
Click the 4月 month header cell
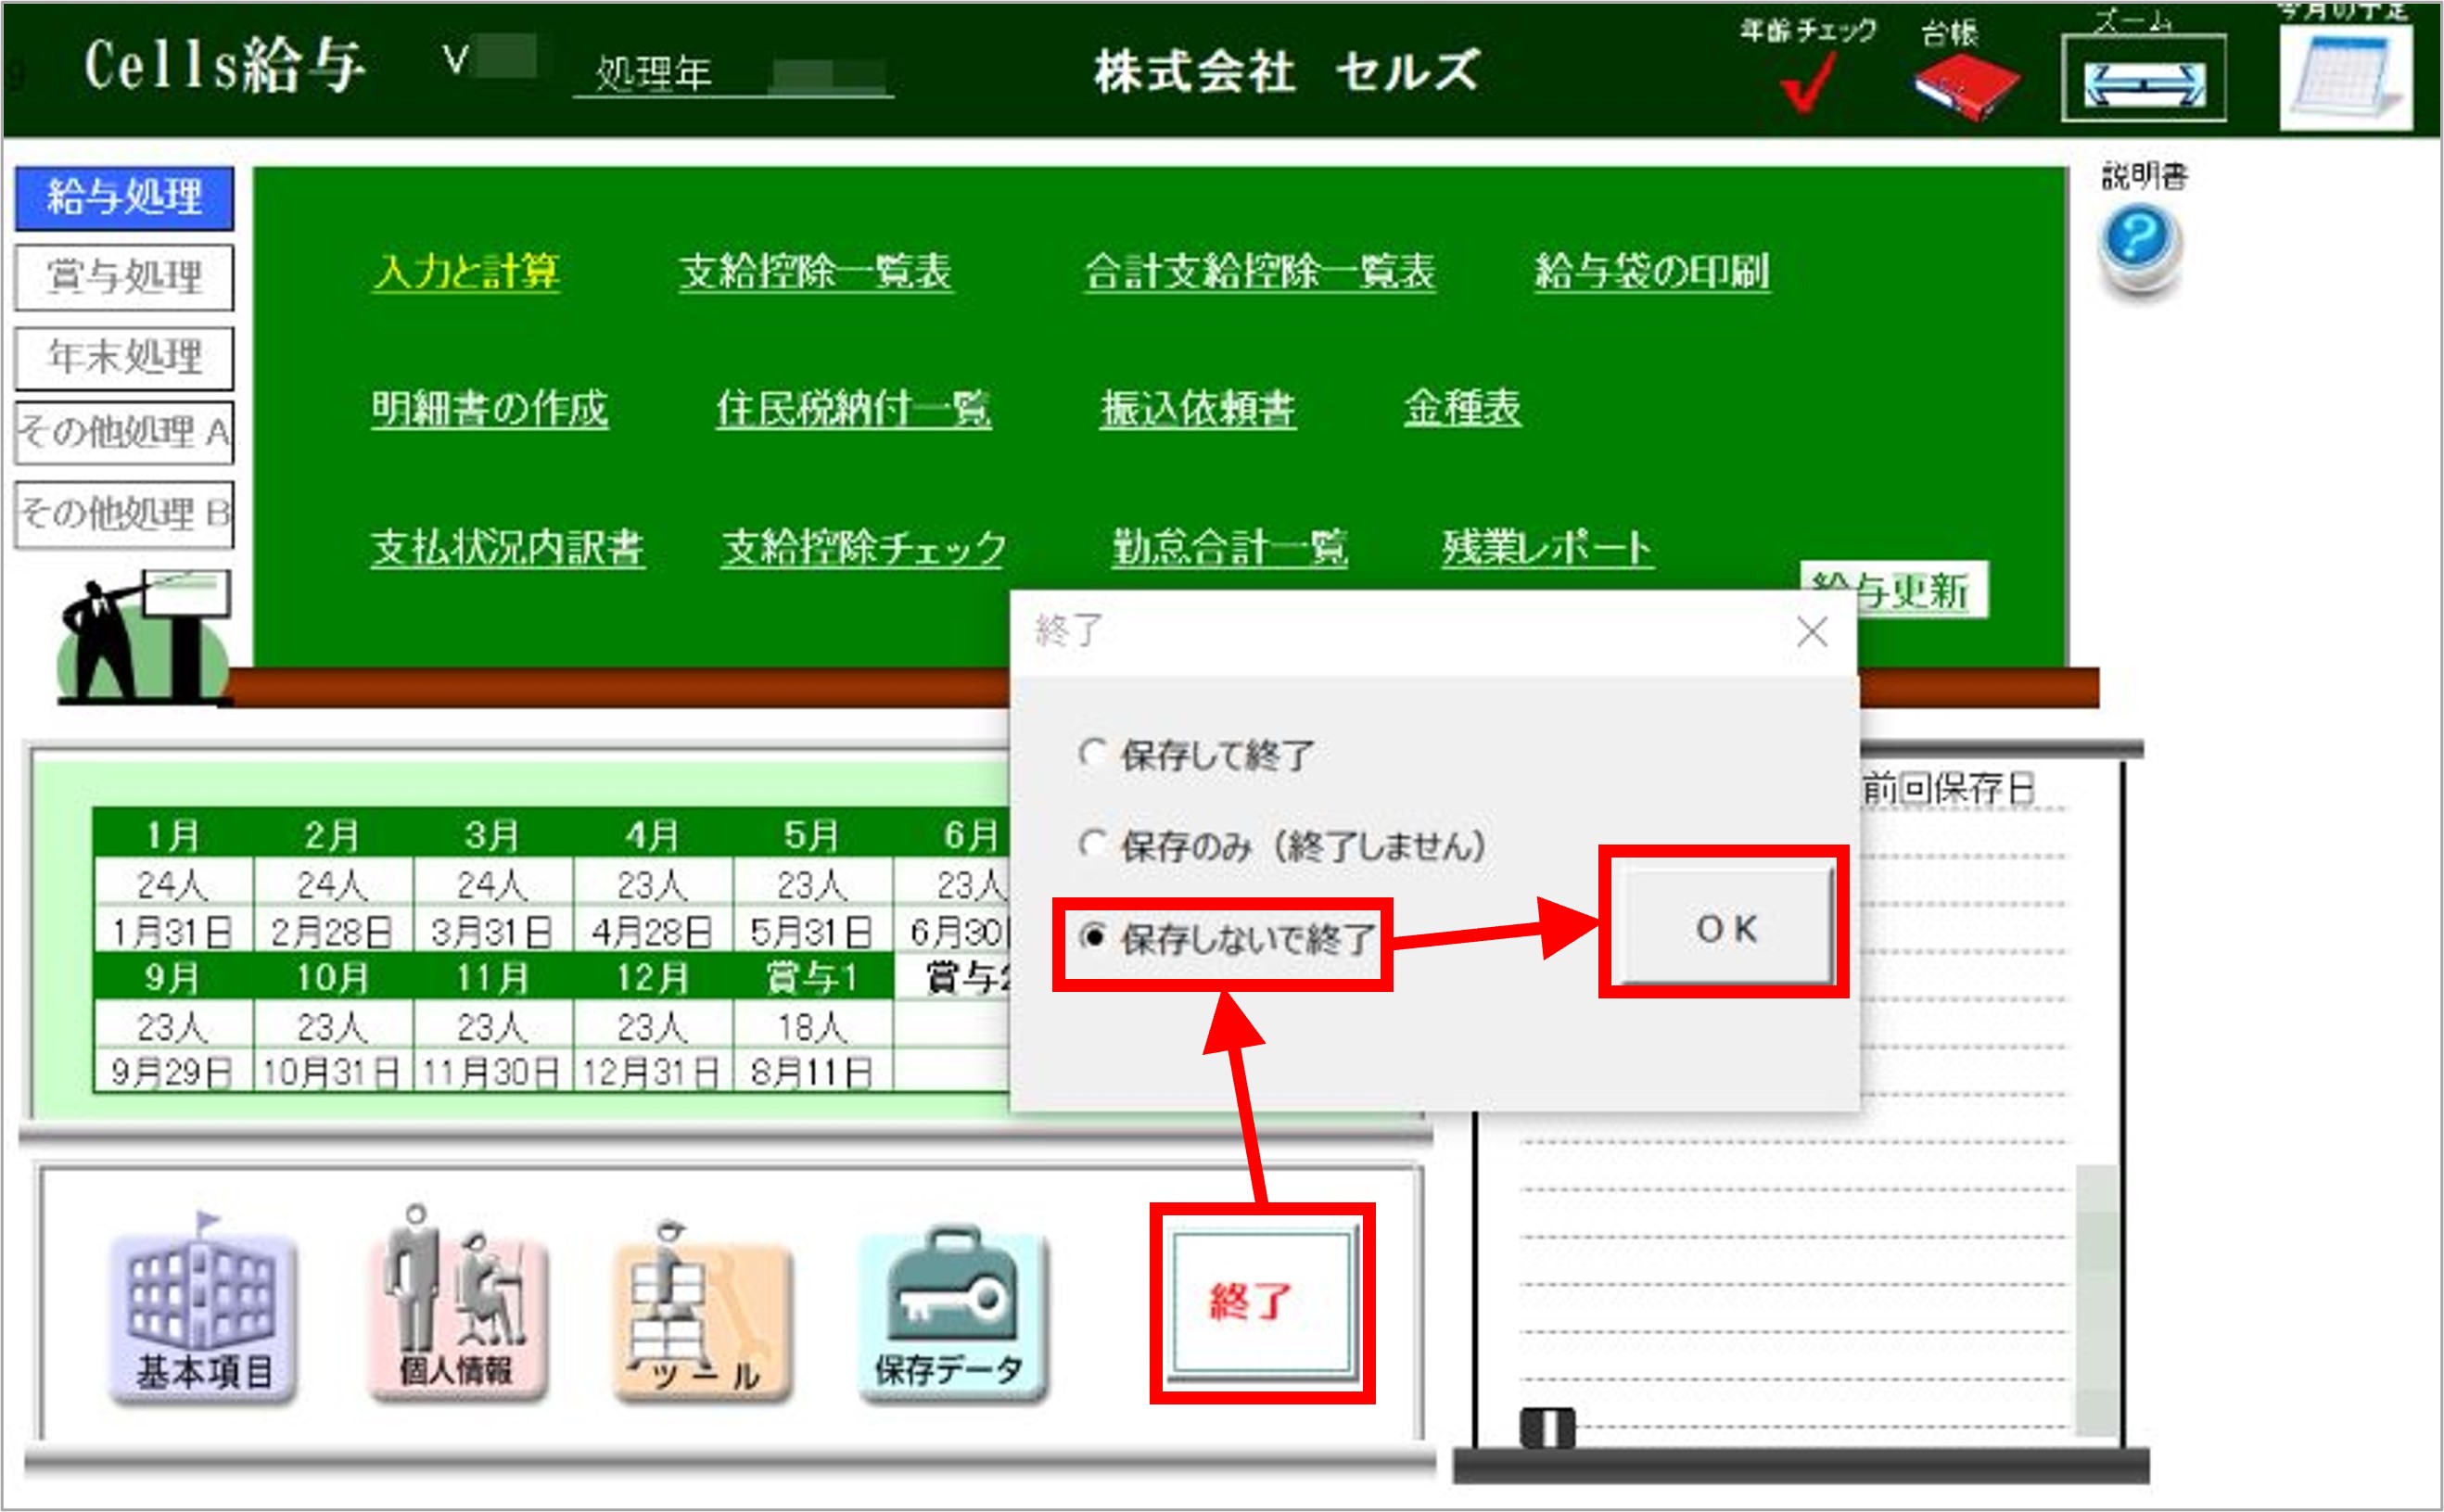pyautogui.click(x=652, y=834)
